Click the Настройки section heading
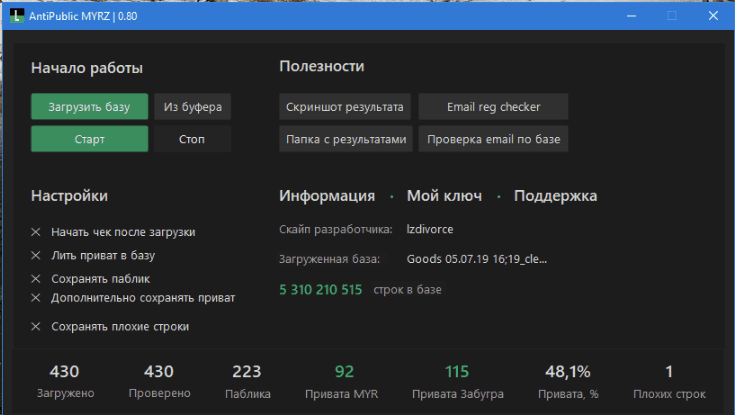Image resolution: width=735 pixels, height=415 pixels. (69, 196)
